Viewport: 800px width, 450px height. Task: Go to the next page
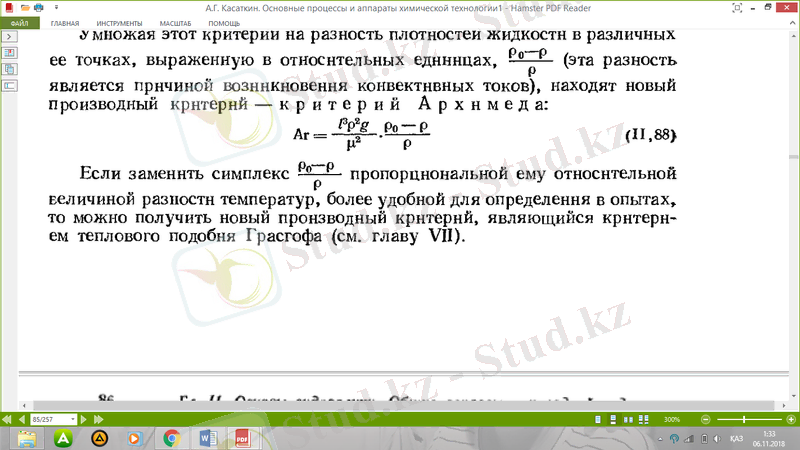(x=84, y=419)
